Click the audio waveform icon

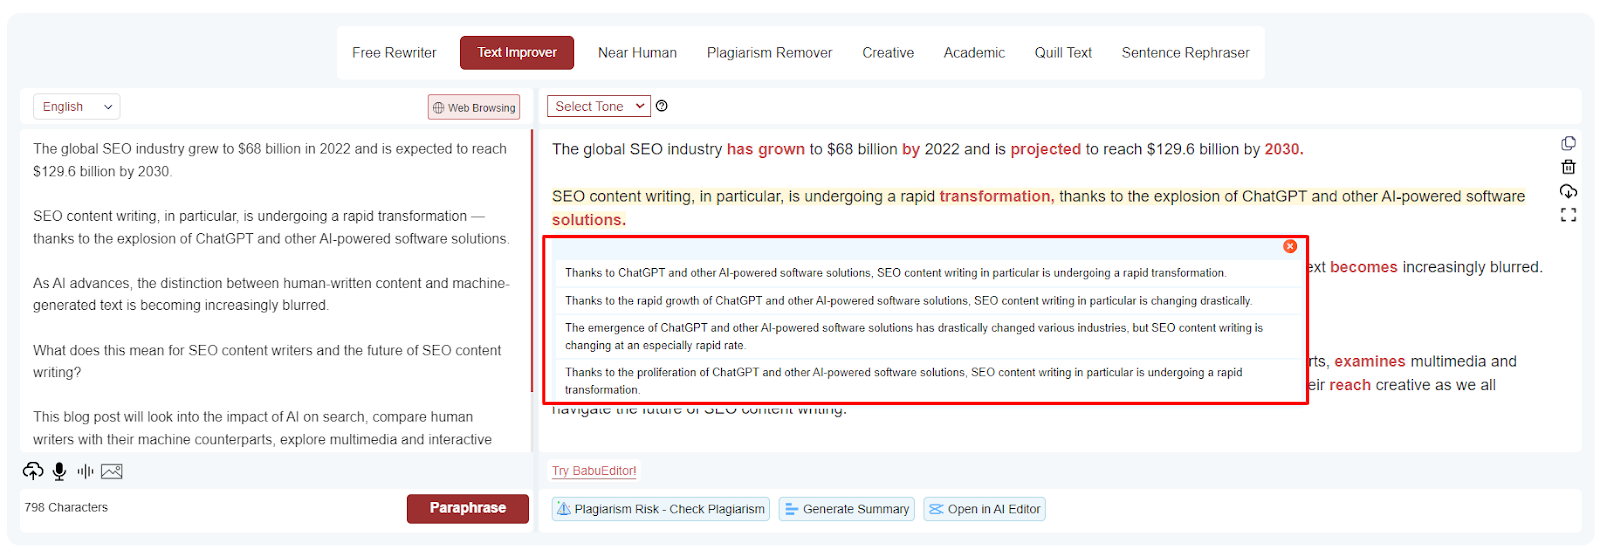tap(86, 471)
